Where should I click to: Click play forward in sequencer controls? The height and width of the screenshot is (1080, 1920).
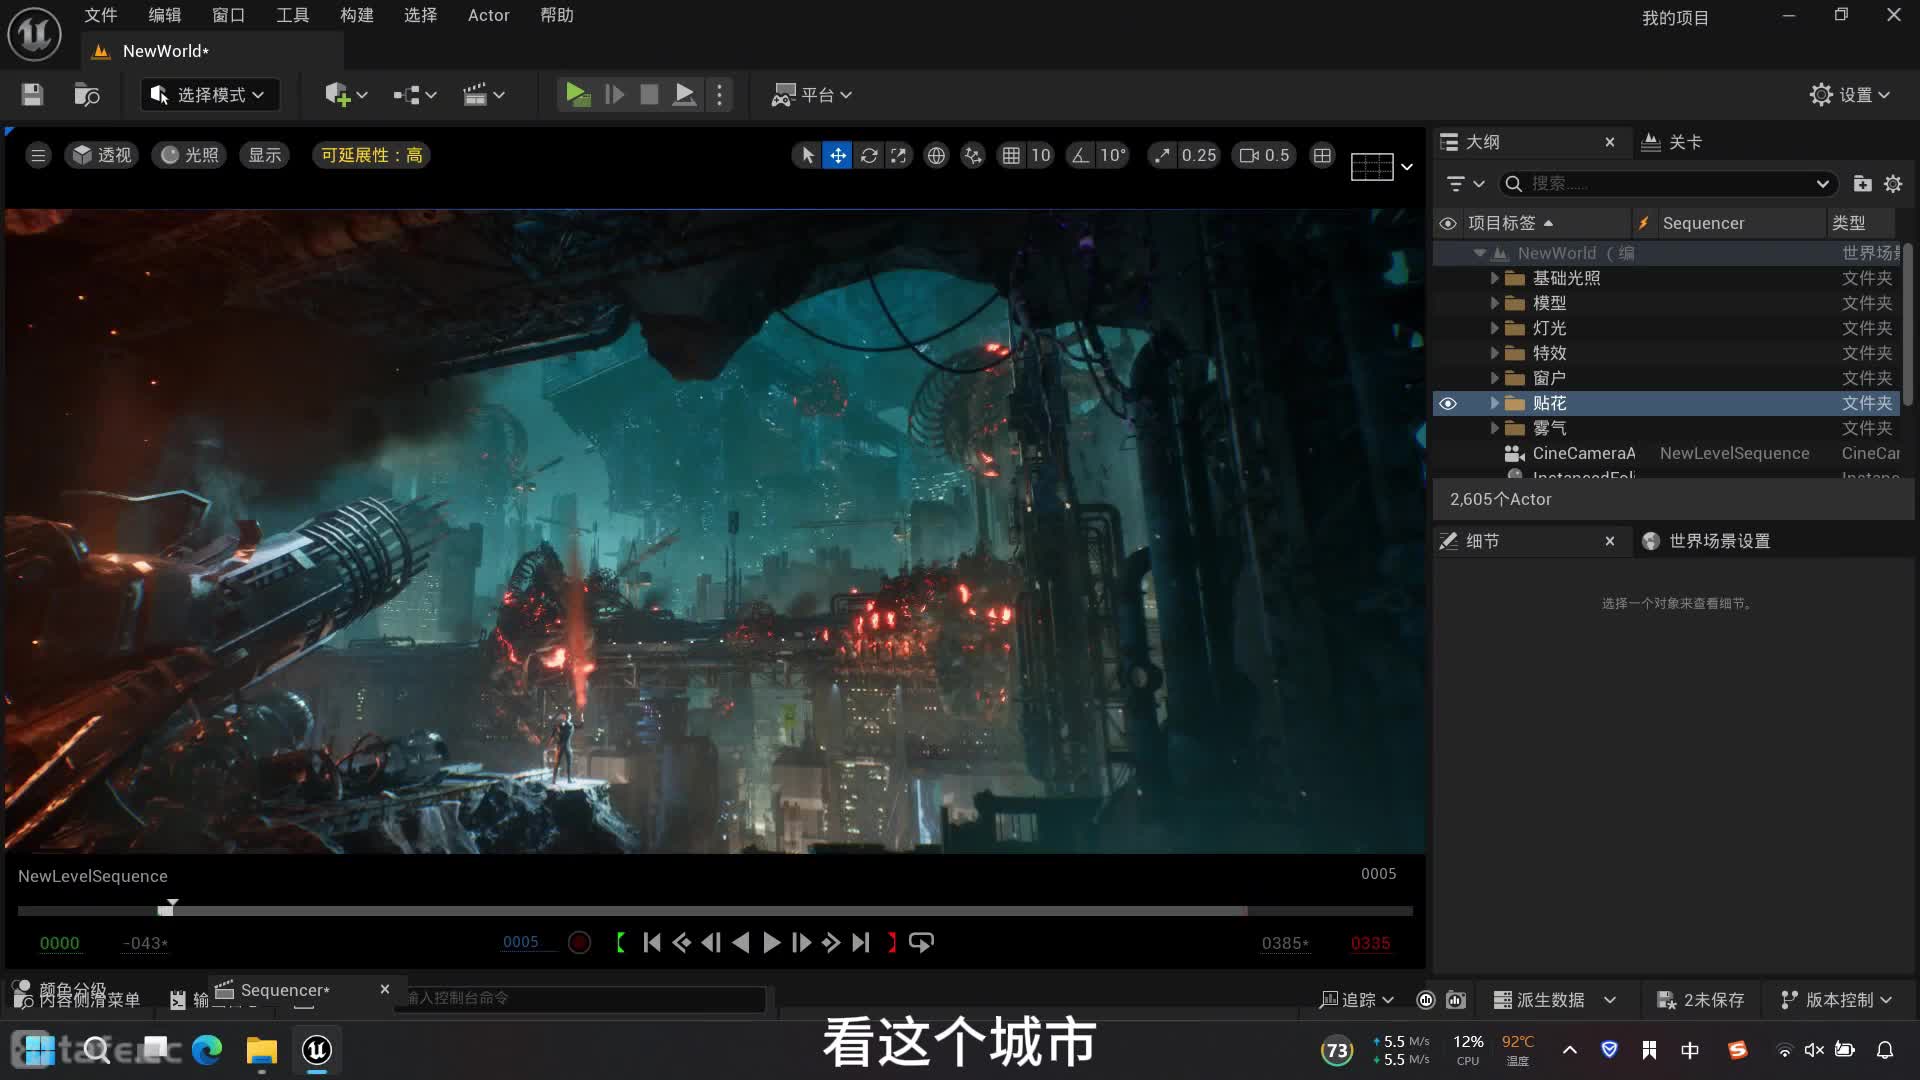771,943
